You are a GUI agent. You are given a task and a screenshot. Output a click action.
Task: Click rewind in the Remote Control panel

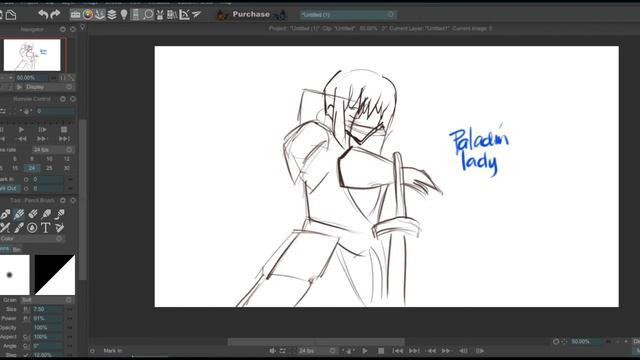click(x=22, y=139)
